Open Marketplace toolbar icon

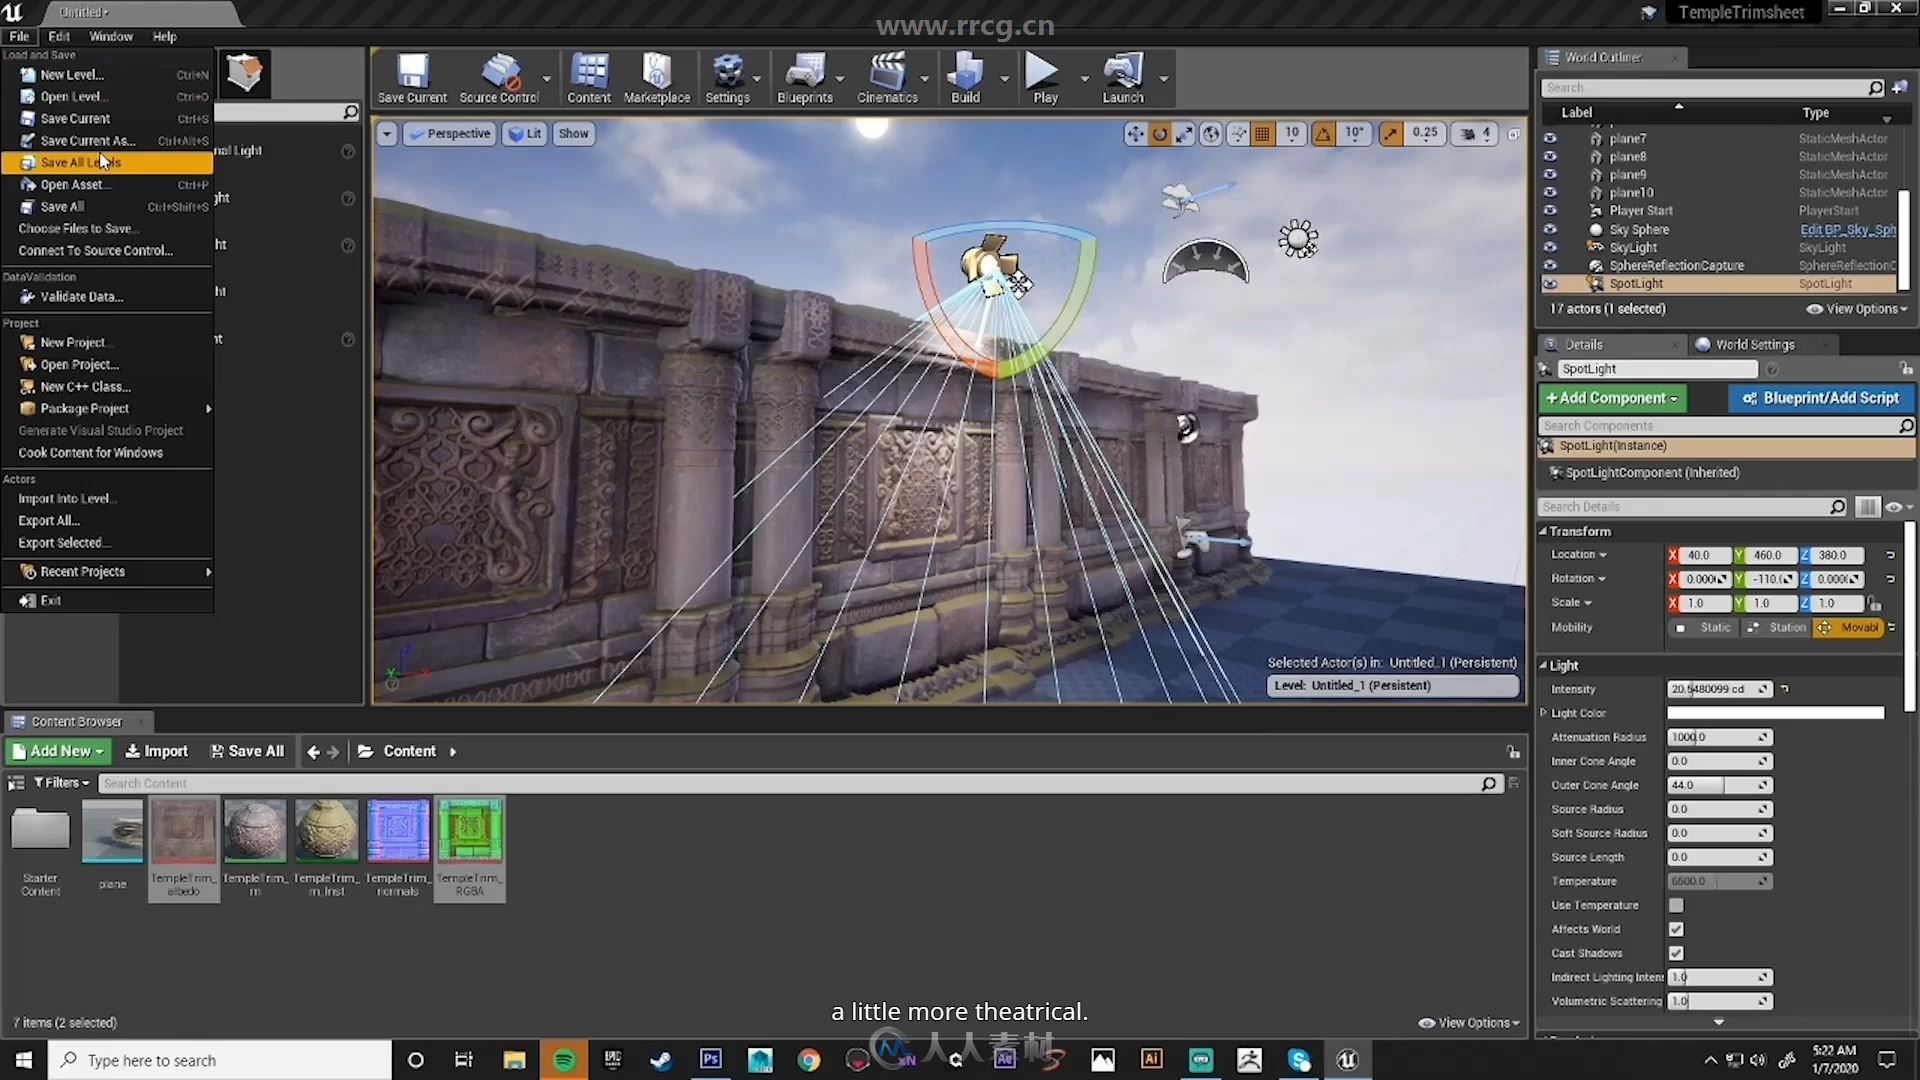[657, 78]
